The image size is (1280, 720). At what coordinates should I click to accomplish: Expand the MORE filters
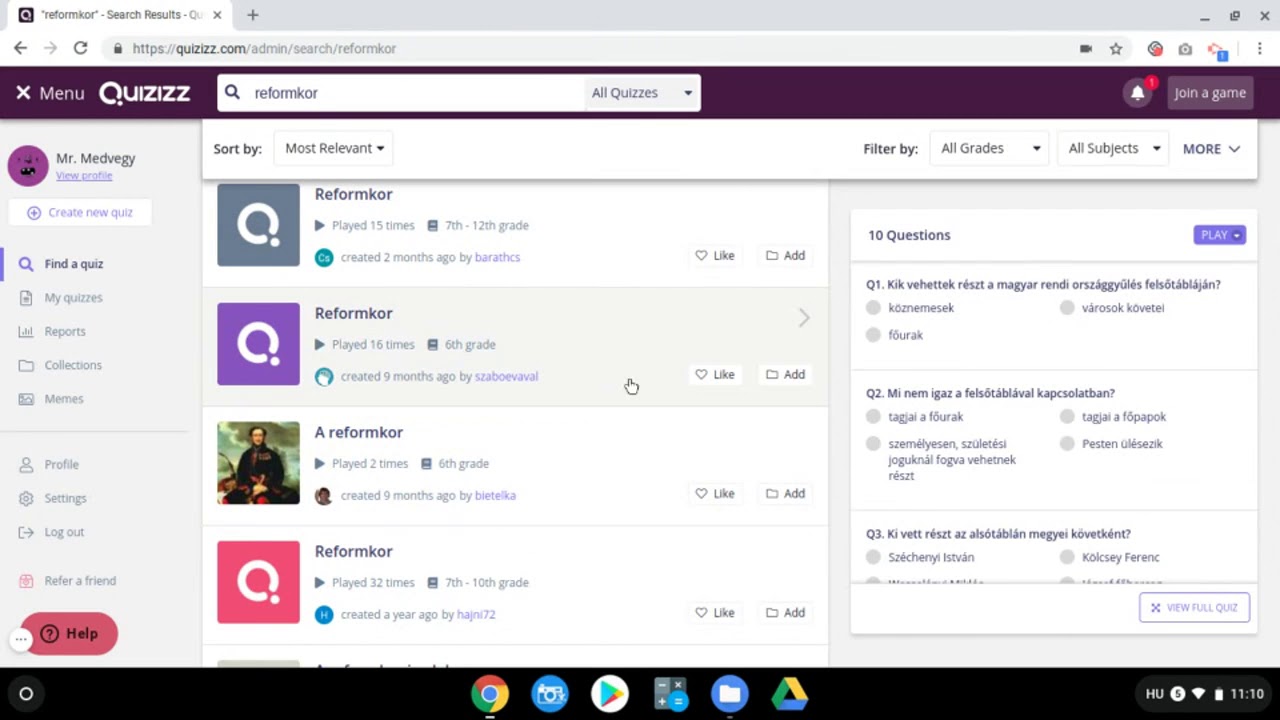tap(1211, 149)
